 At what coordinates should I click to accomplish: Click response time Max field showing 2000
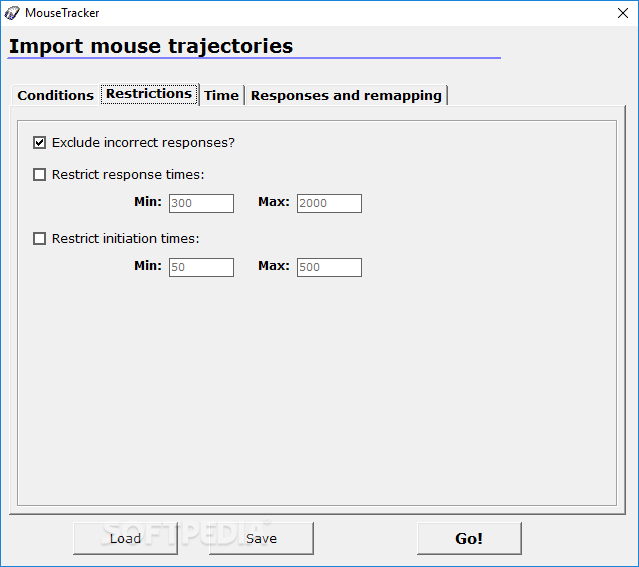click(329, 203)
